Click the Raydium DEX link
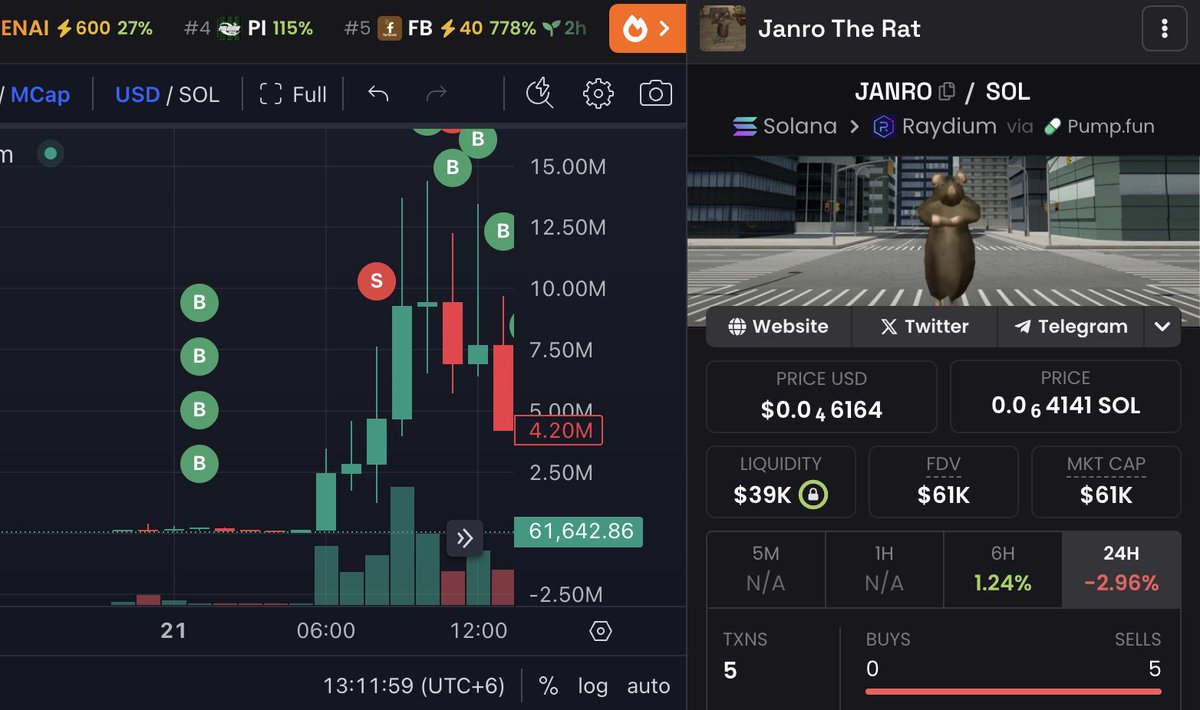Image resolution: width=1200 pixels, height=710 pixels. (934, 127)
